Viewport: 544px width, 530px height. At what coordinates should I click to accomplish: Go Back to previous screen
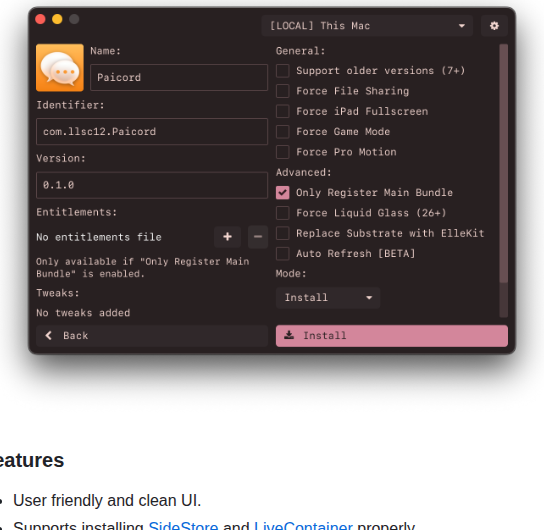click(x=152, y=336)
